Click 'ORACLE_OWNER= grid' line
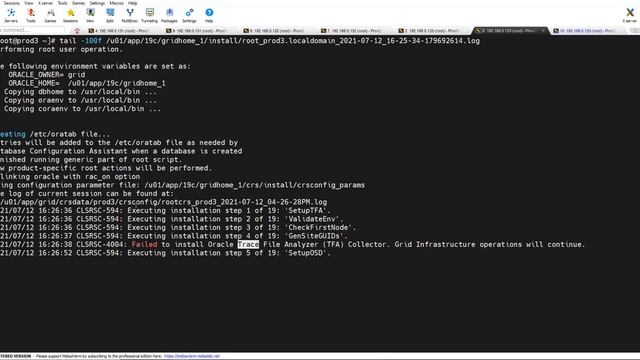This screenshot has height=360, width=640. [x=47, y=75]
